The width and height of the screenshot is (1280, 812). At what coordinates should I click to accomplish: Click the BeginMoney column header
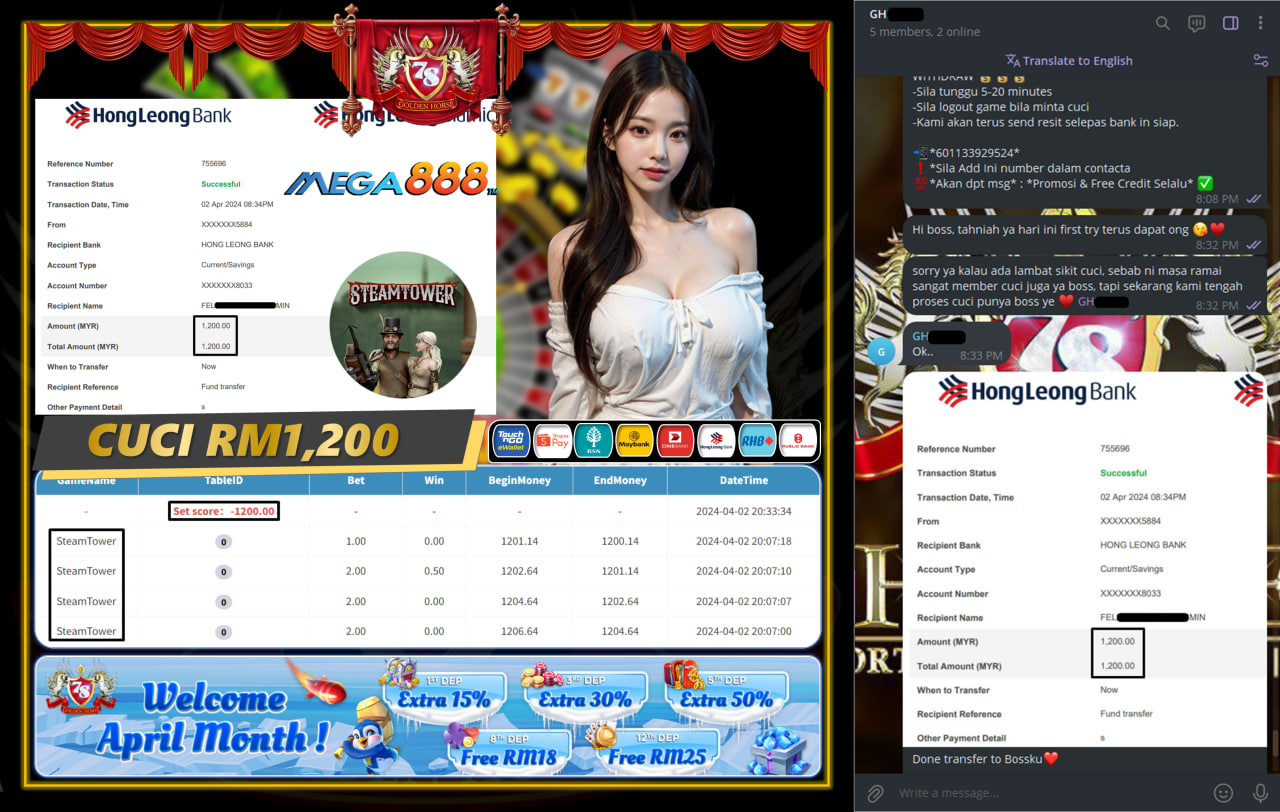coord(519,480)
